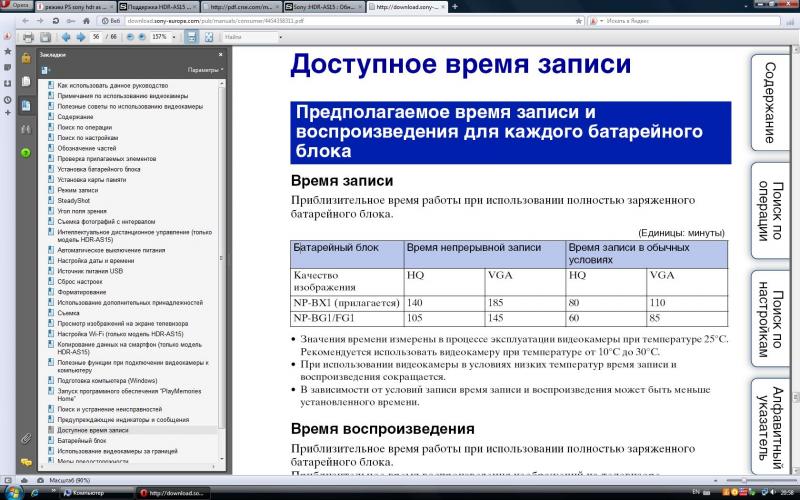800x500 pixels.
Task: Click the browser zoom slider in status bar
Action: click(x=760, y=480)
